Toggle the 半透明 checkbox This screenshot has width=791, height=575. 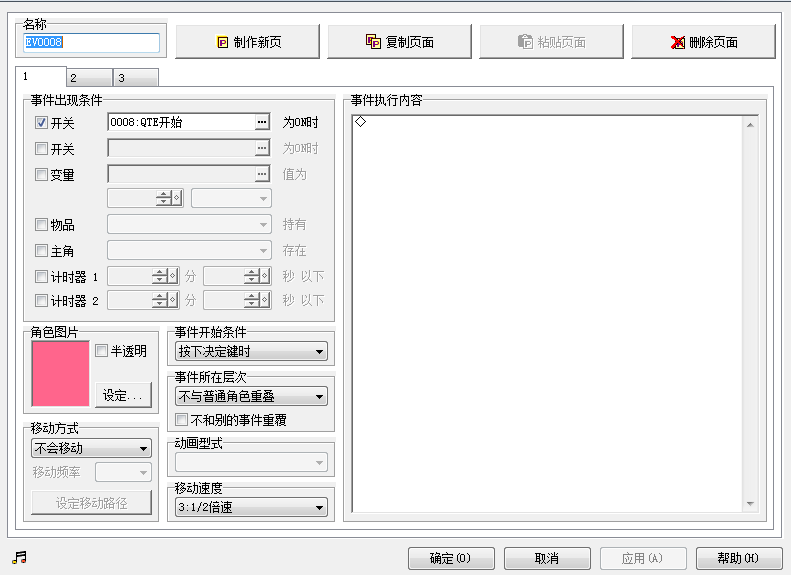101,351
